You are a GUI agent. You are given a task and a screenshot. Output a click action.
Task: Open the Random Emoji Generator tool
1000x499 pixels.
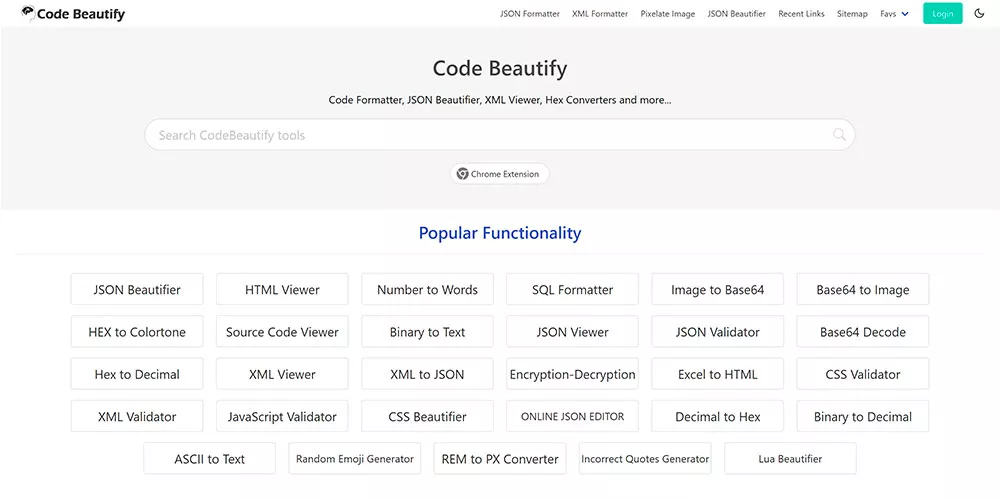pyautogui.click(x=355, y=458)
